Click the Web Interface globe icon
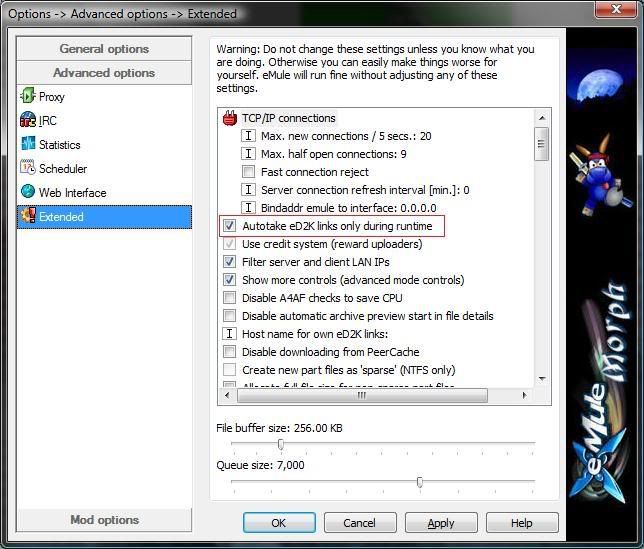Image resolution: width=644 pixels, height=549 pixels. click(28, 191)
